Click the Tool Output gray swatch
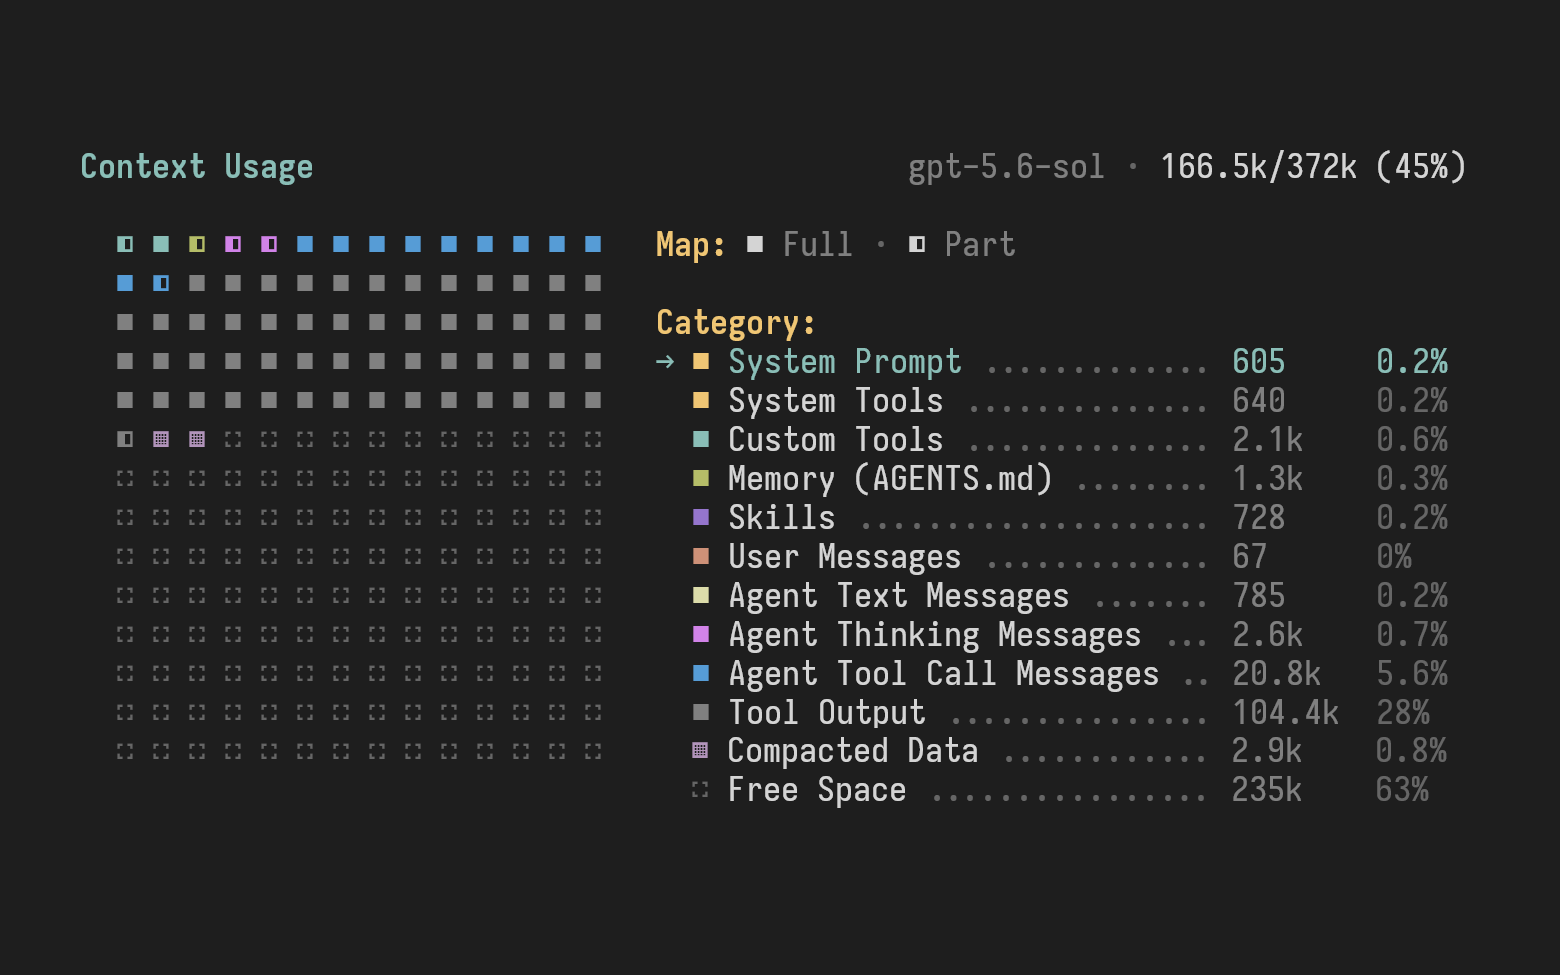 [701, 712]
